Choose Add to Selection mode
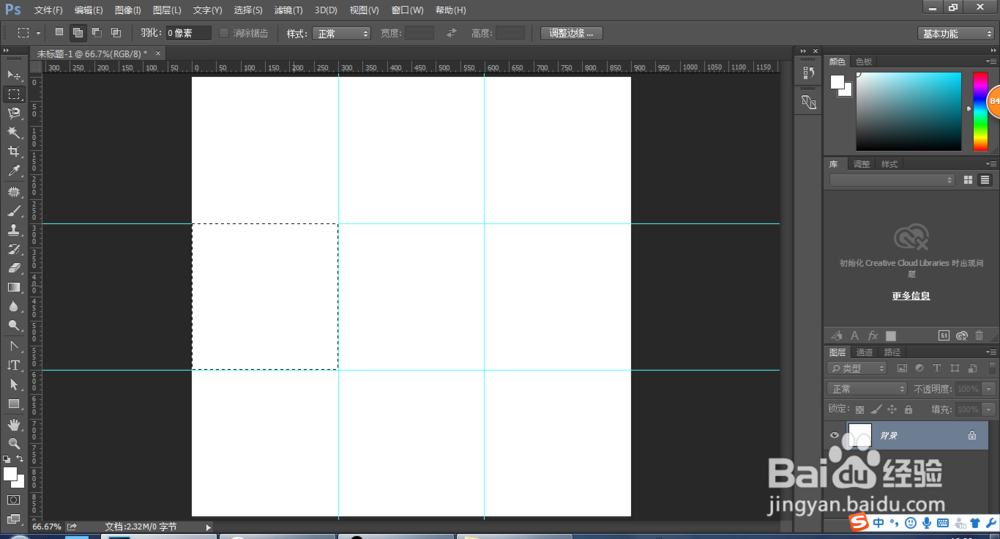The height and width of the screenshot is (539, 1000). pos(78,33)
